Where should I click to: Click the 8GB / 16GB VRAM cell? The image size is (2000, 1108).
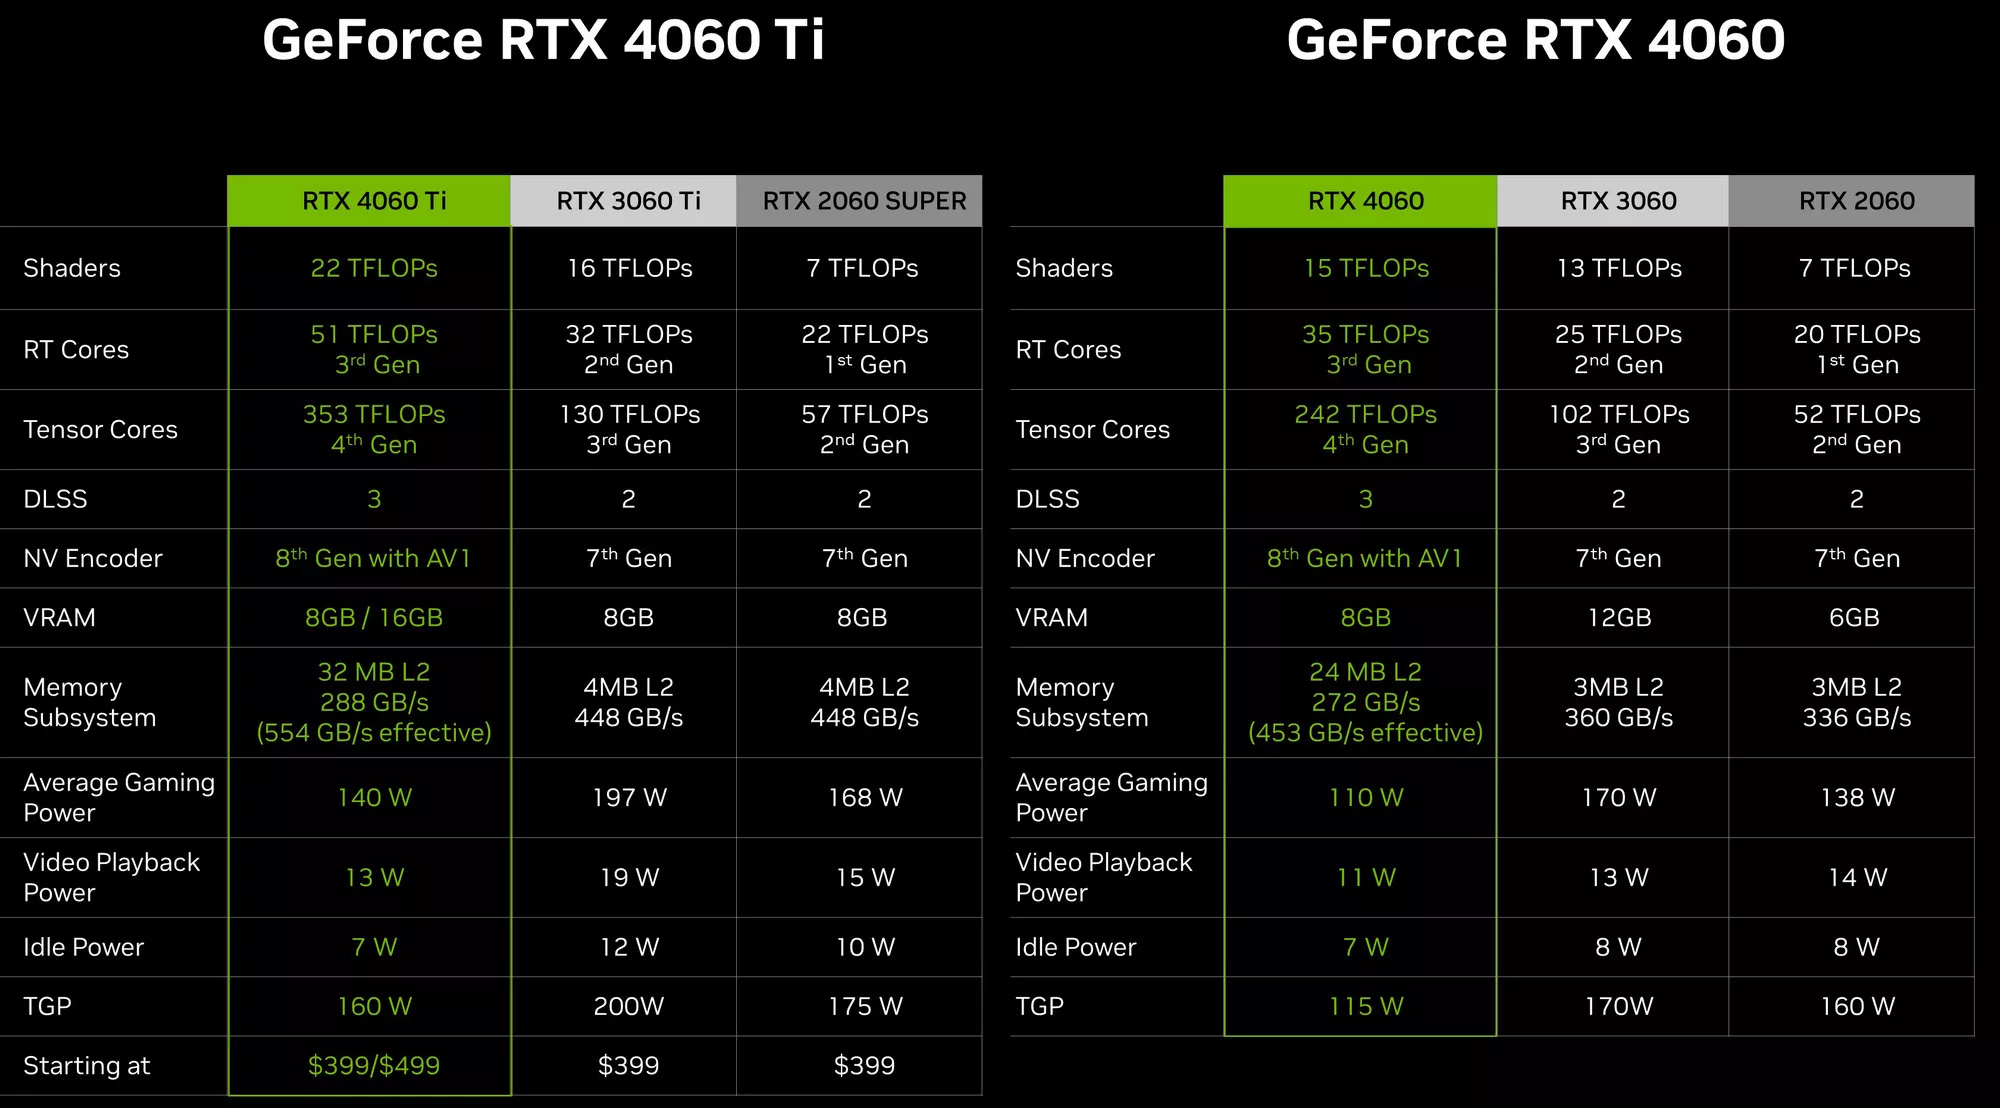(373, 617)
